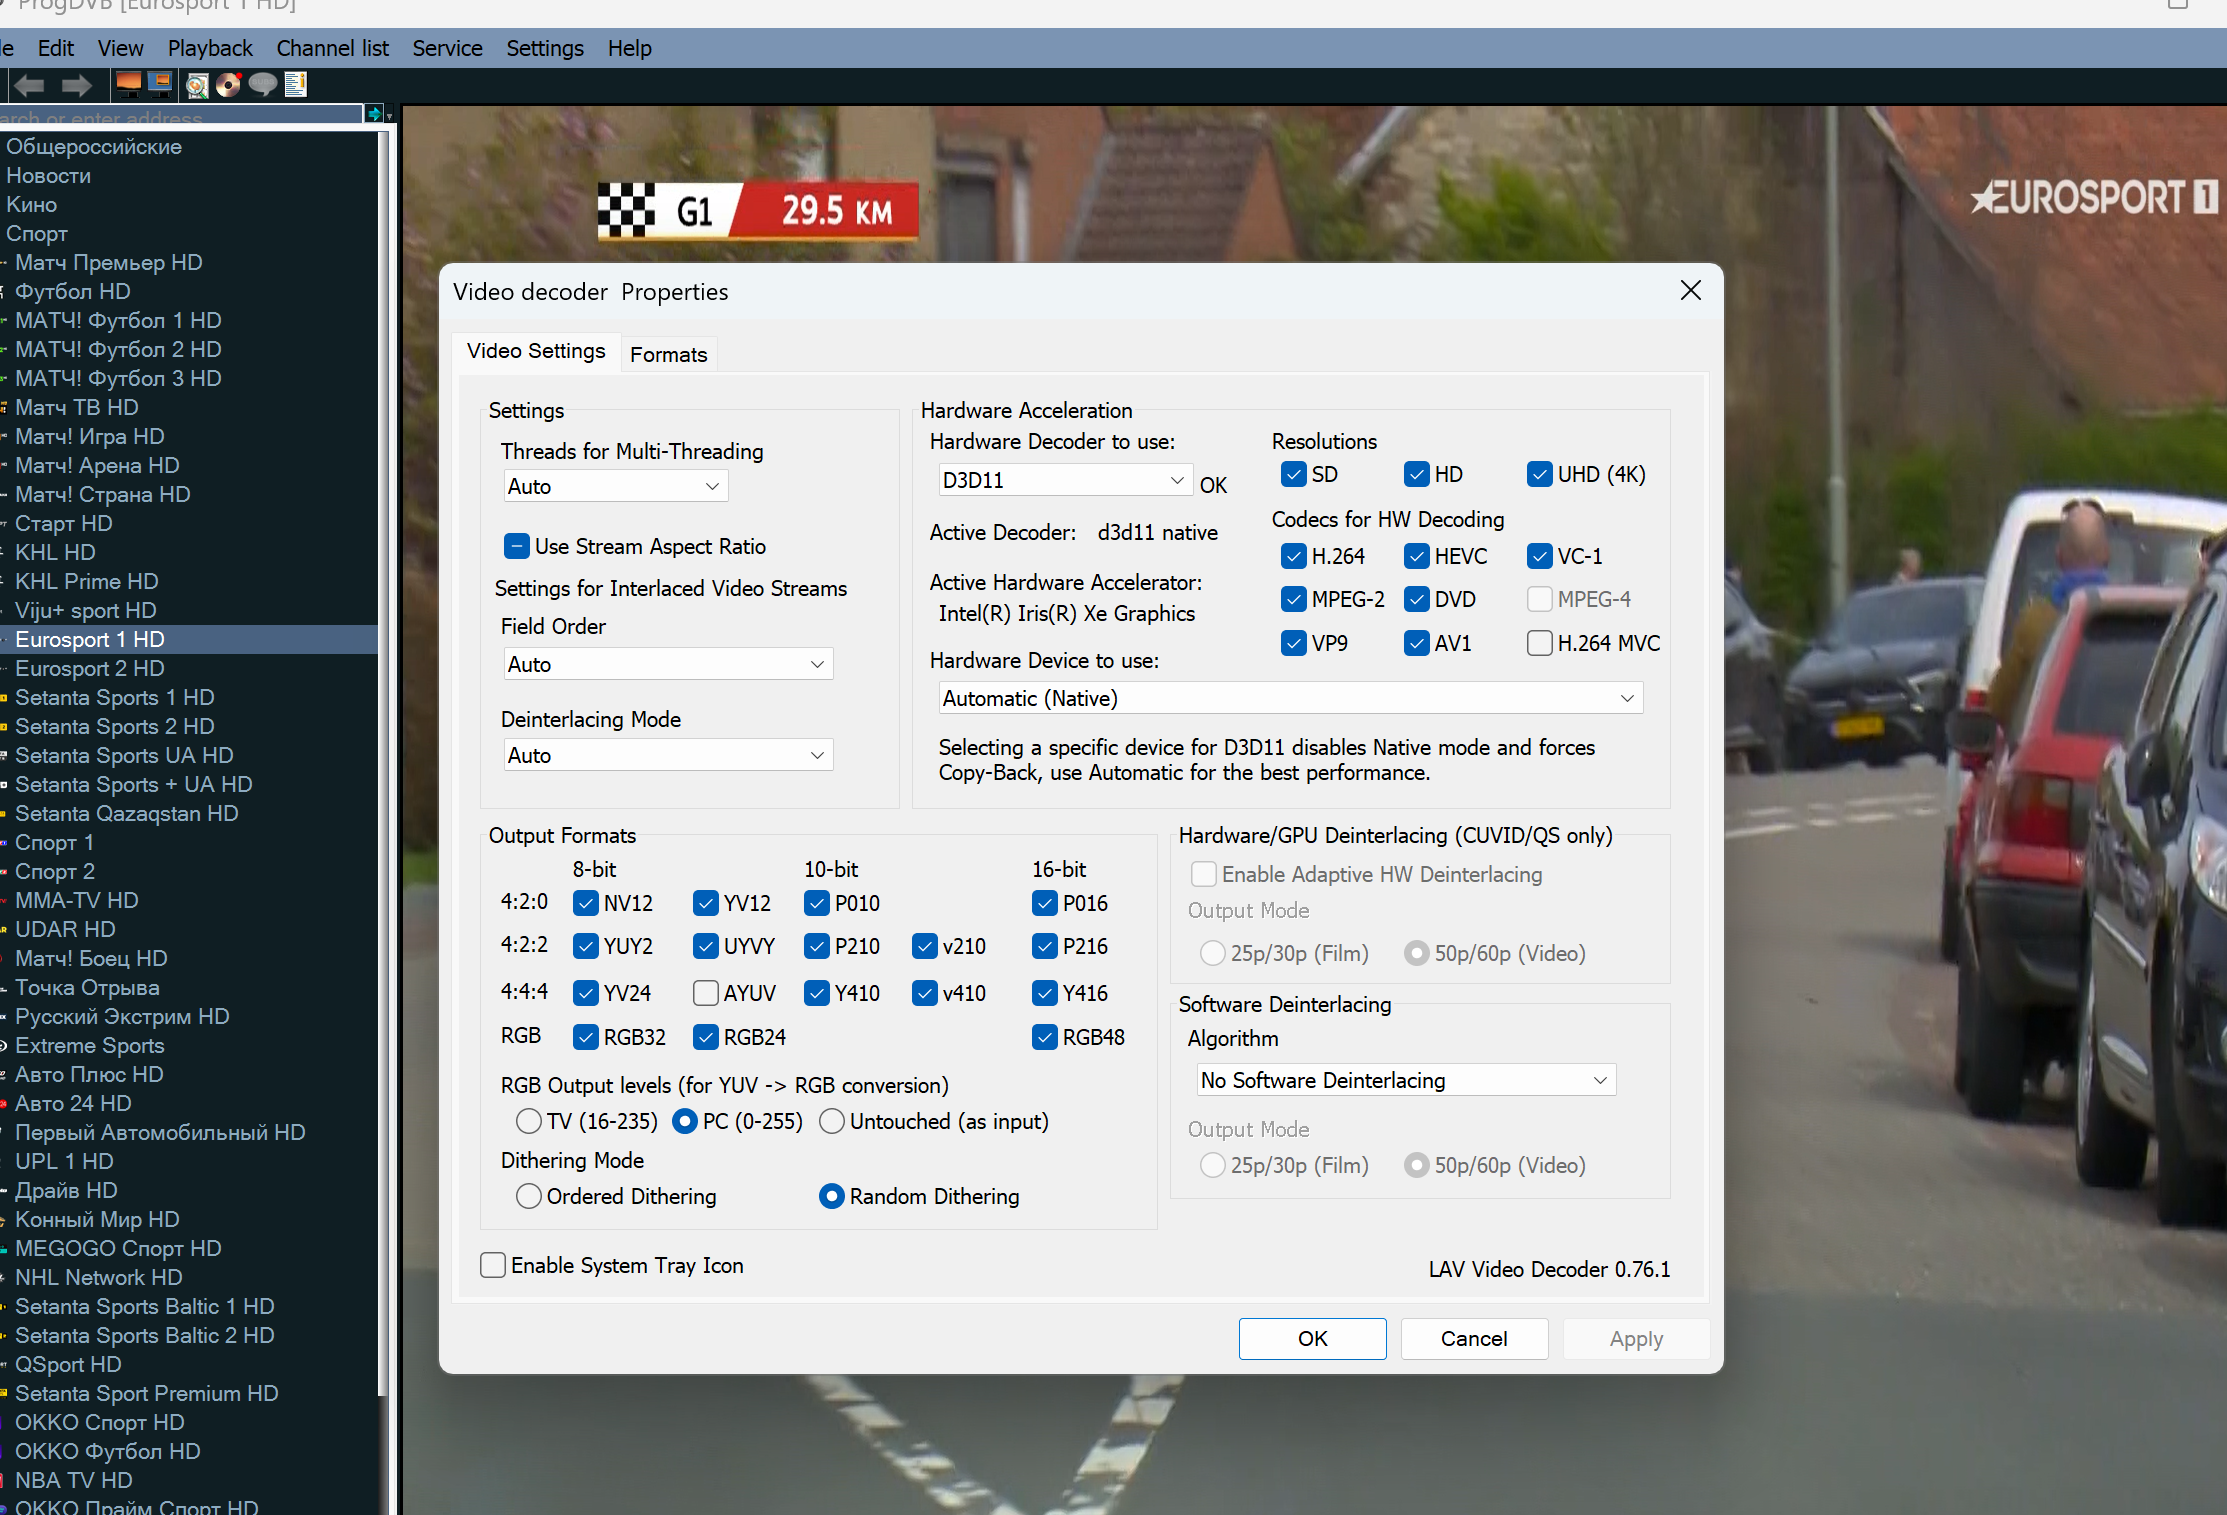Click the magnifier preview toolbar icon

point(197,85)
